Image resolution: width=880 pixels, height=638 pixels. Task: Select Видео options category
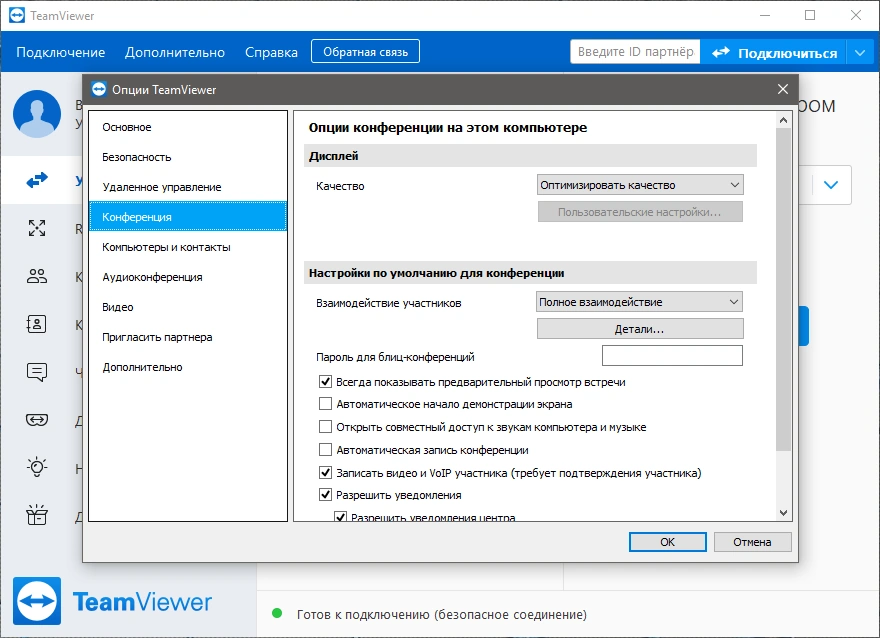(x=188, y=307)
